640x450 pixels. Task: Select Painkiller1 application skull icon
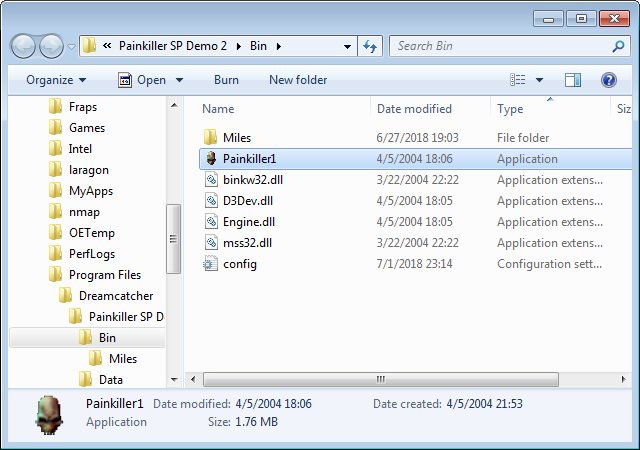click(x=211, y=158)
